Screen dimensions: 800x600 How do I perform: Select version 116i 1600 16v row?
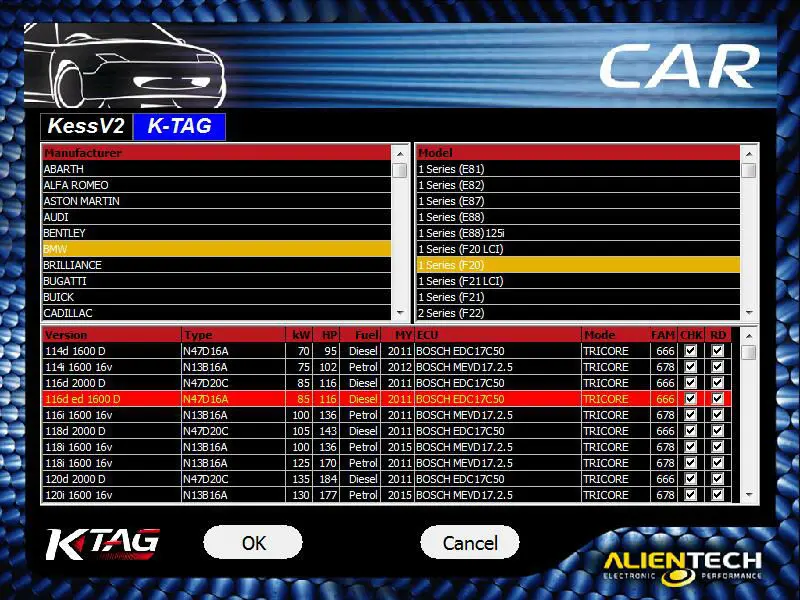click(x=386, y=415)
